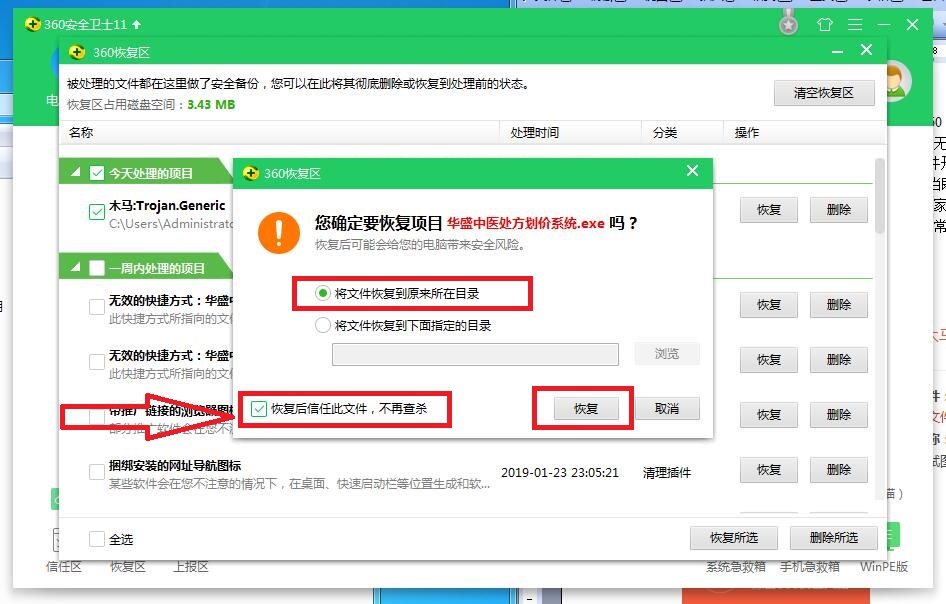The image size is (946, 604).
Task: Uncheck the 木马:Trojan.Generic item checkbox
Action: (x=97, y=212)
